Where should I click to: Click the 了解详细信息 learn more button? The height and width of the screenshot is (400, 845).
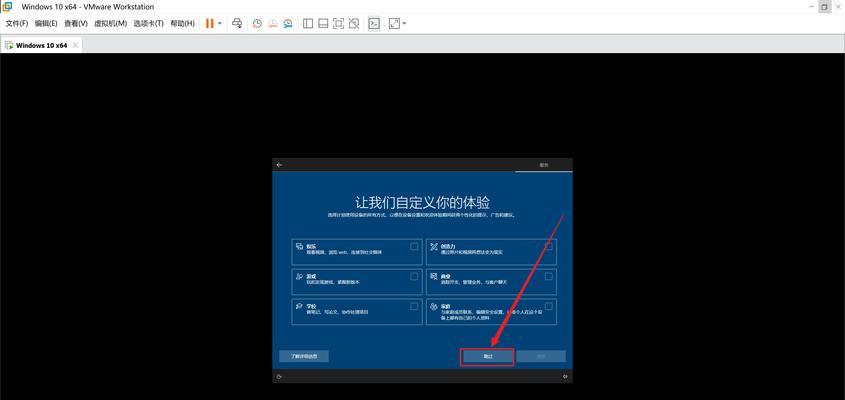(x=303, y=356)
